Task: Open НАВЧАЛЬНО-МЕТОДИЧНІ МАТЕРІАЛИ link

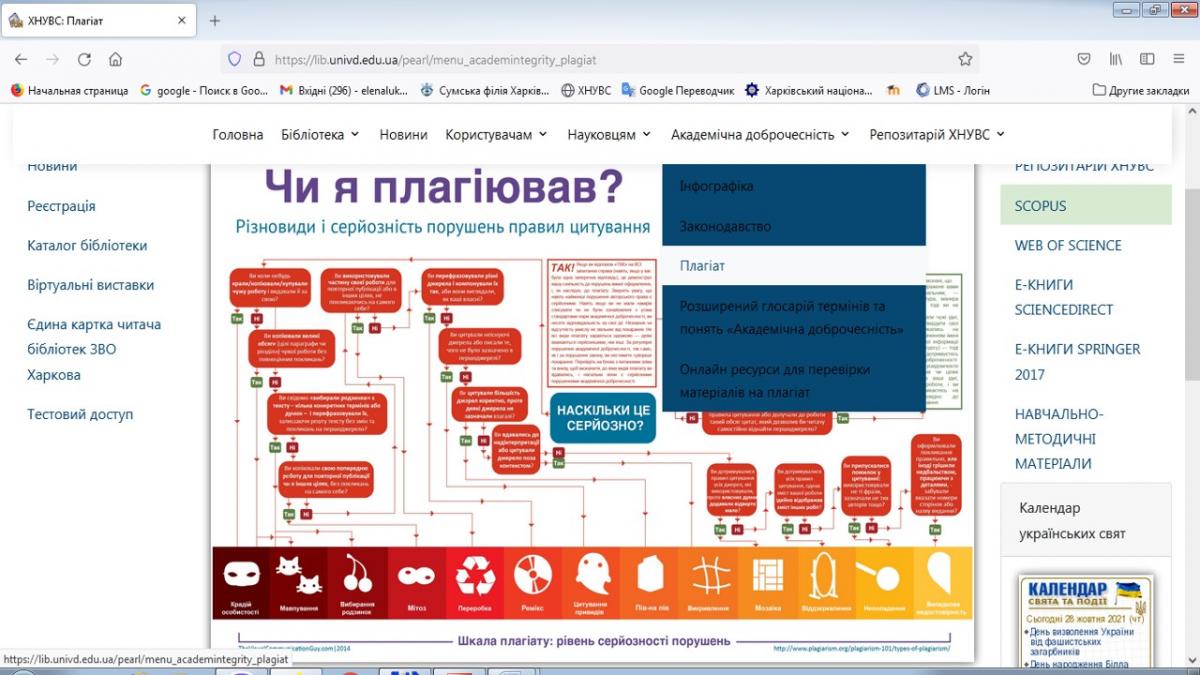Action: (1059, 439)
